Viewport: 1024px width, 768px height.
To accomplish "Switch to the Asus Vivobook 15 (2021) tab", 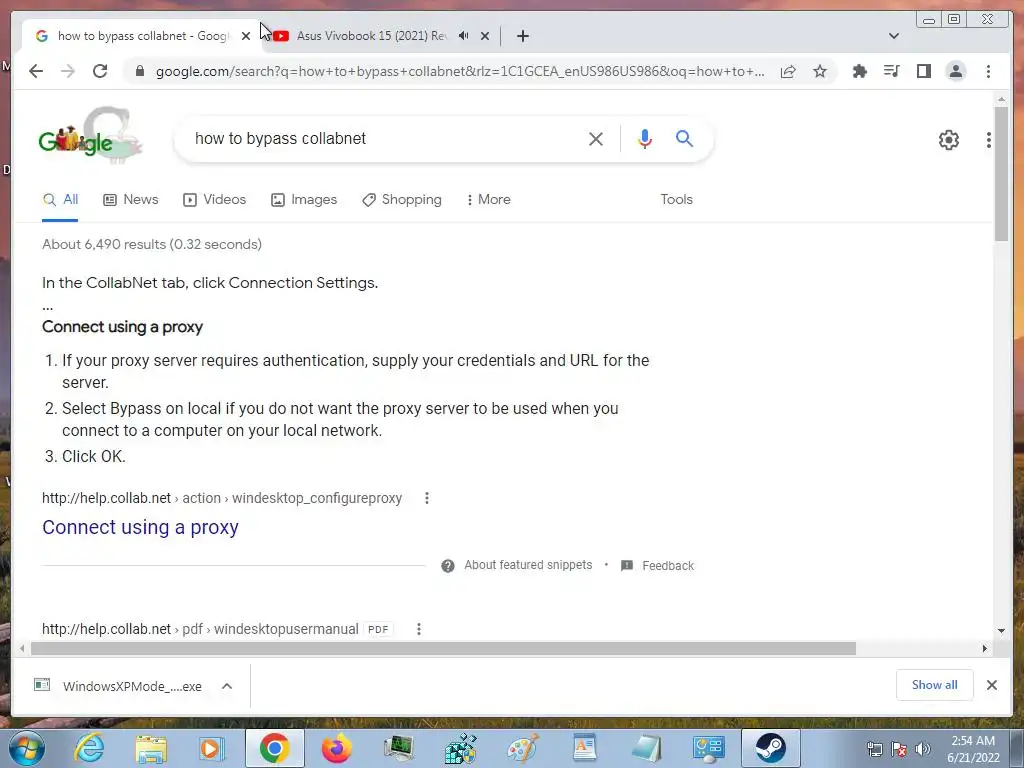I will pos(372,36).
